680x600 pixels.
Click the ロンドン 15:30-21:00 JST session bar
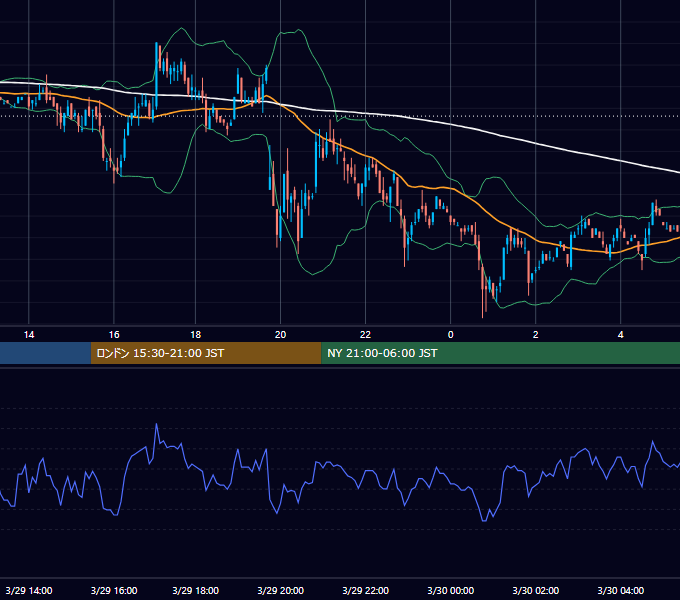click(x=206, y=353)
